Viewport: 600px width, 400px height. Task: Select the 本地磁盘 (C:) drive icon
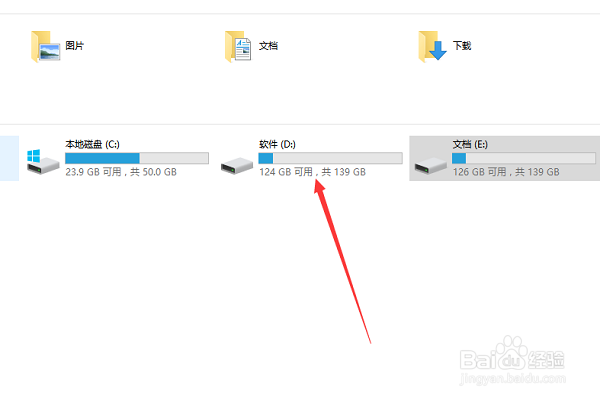(x=43, y=162)
